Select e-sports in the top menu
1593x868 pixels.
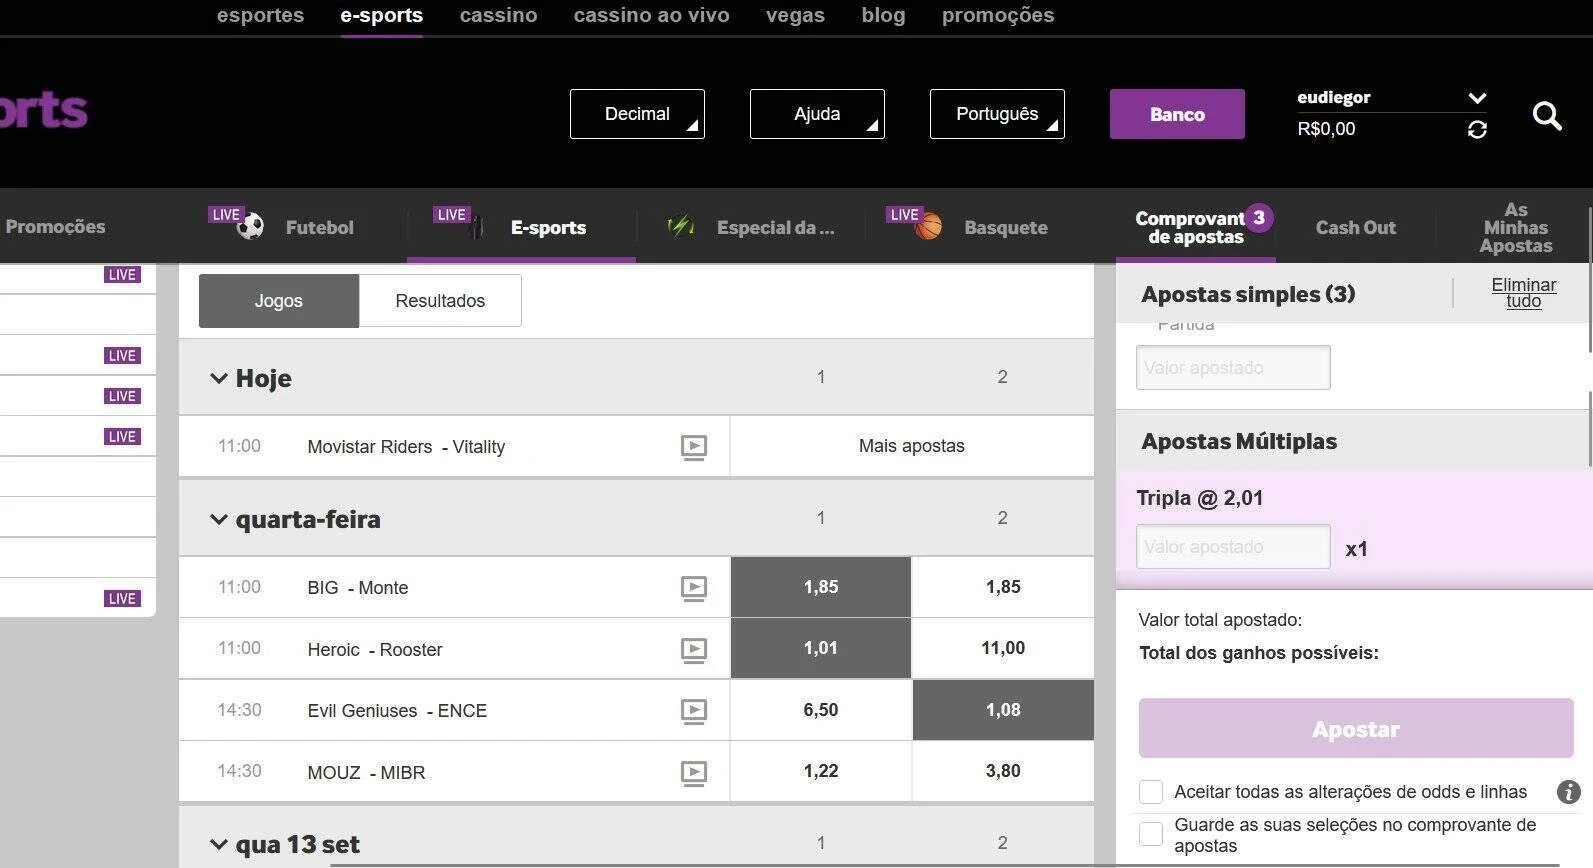click(x=381, y=15)
